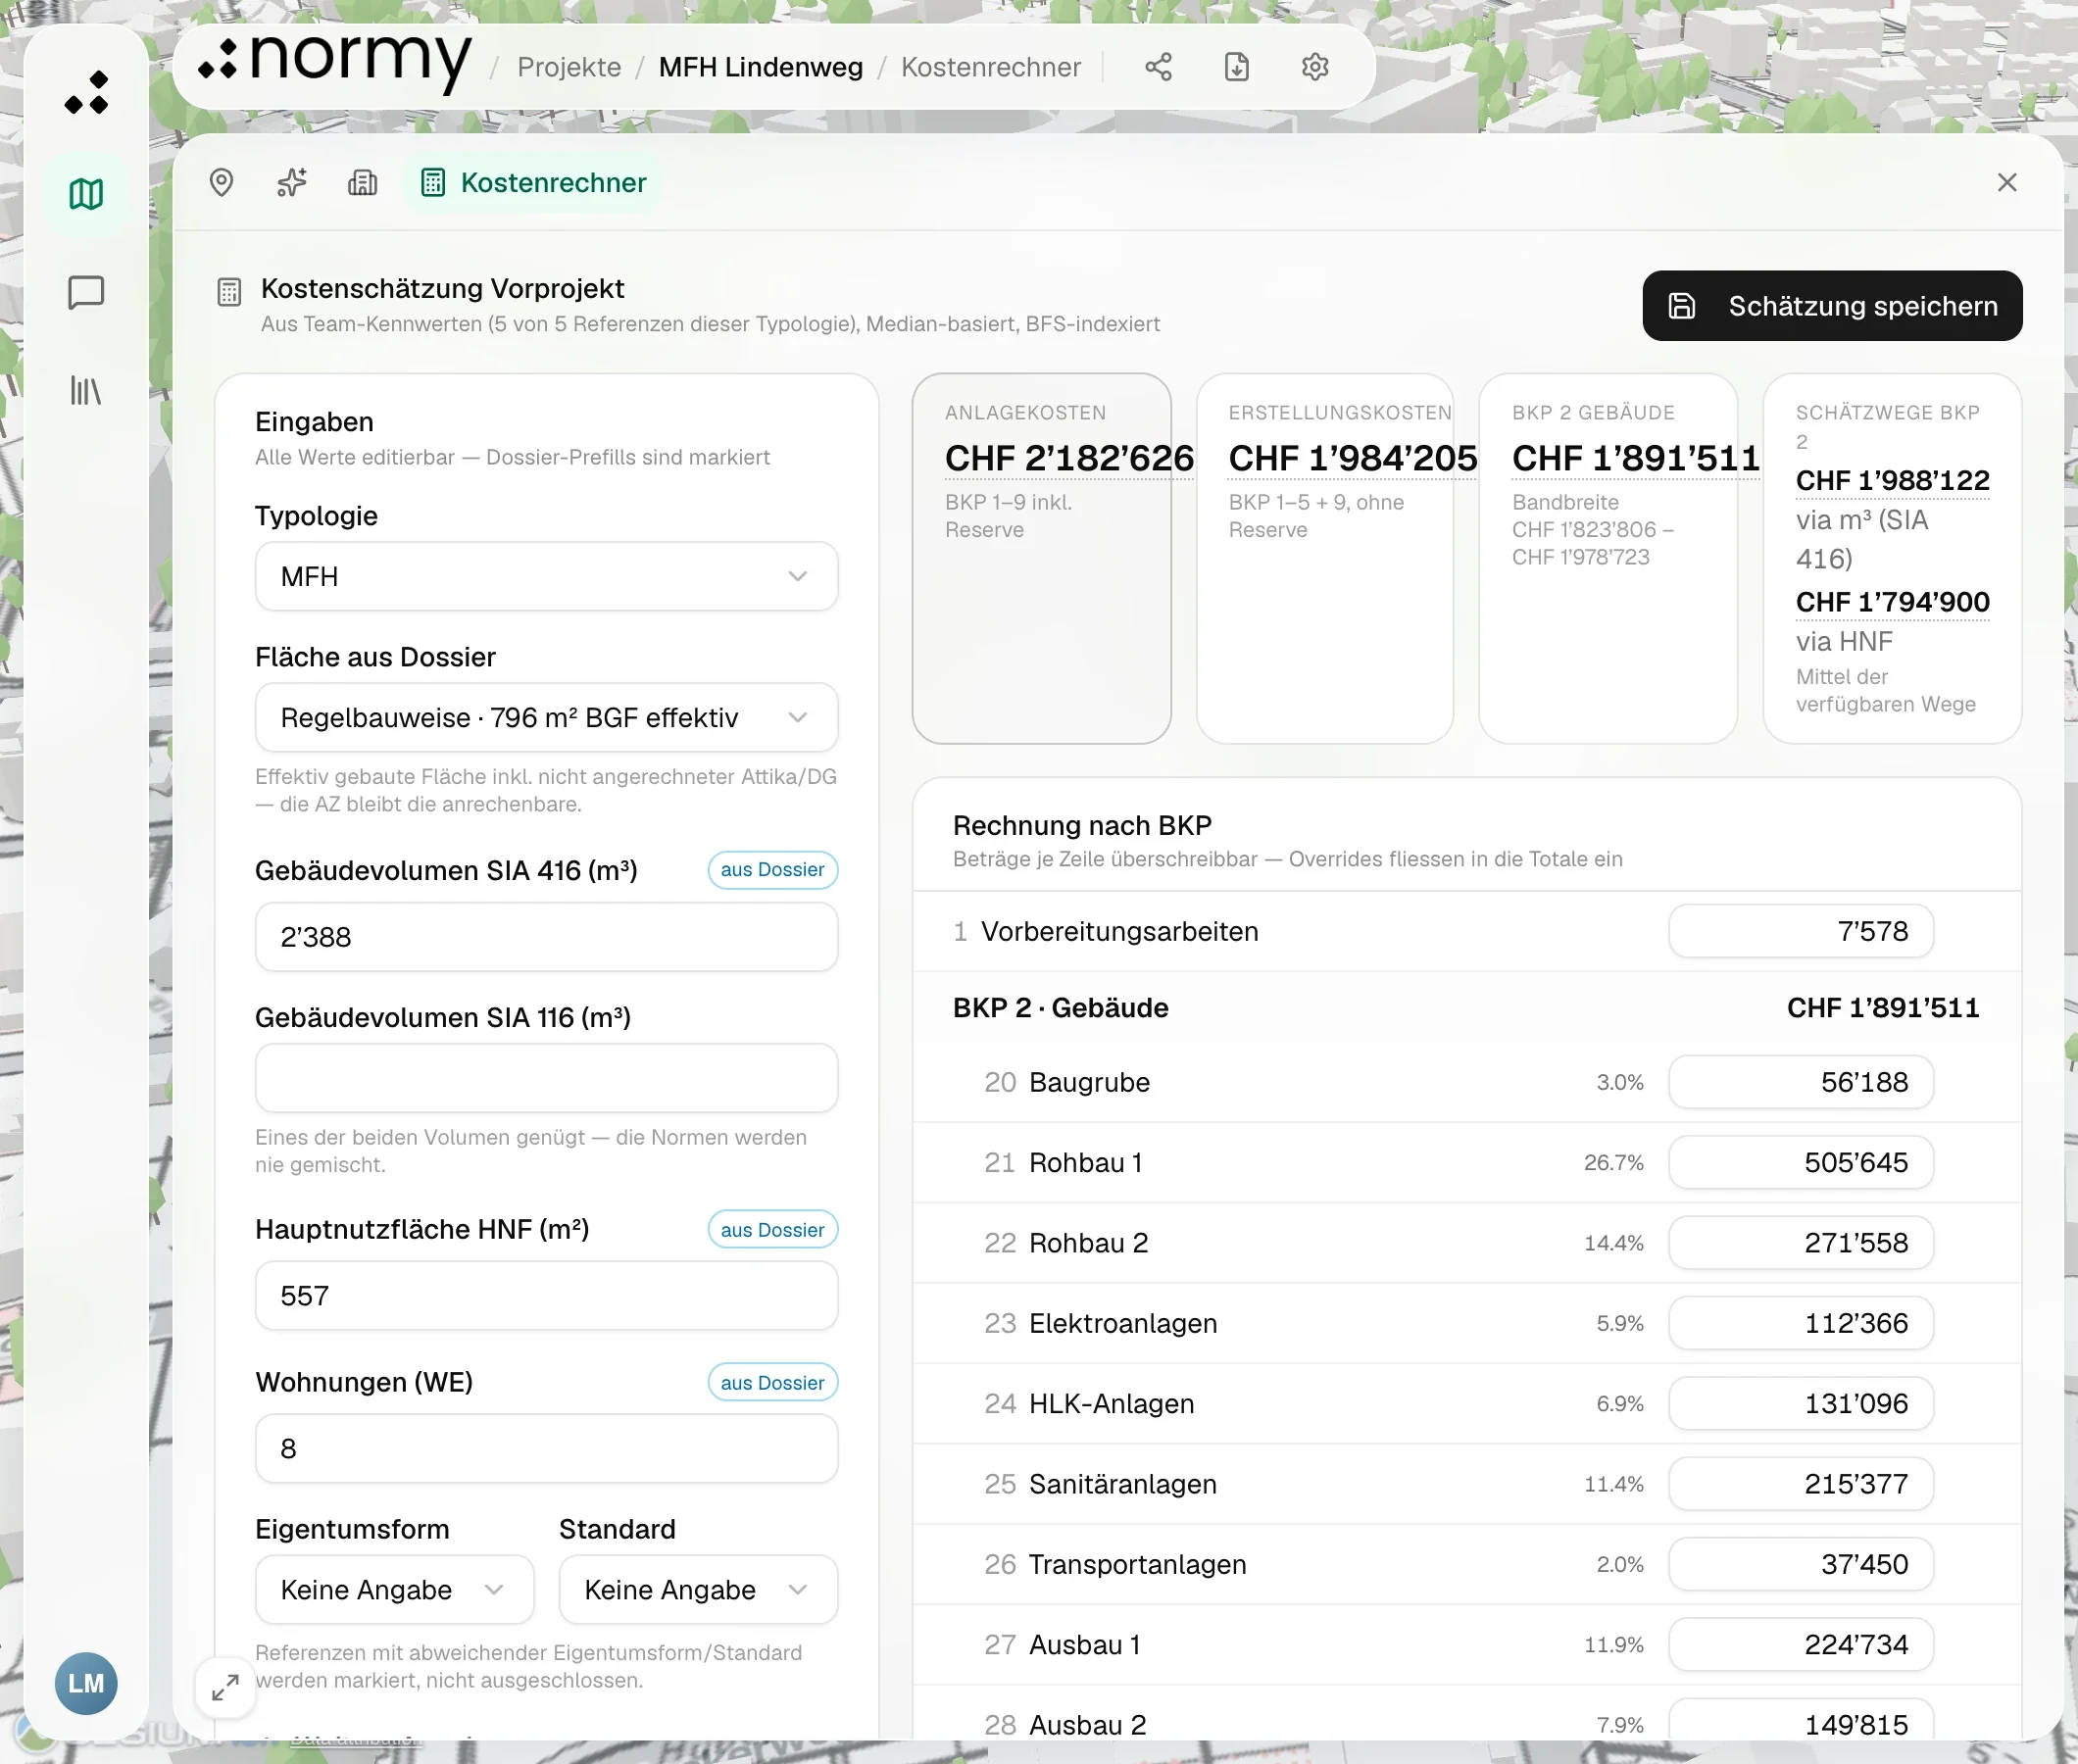The width and height of the screenshot is (2078, 1764).
Task: Edit Rohbau 1 amount field
Action: (x=1800, y=1163)
